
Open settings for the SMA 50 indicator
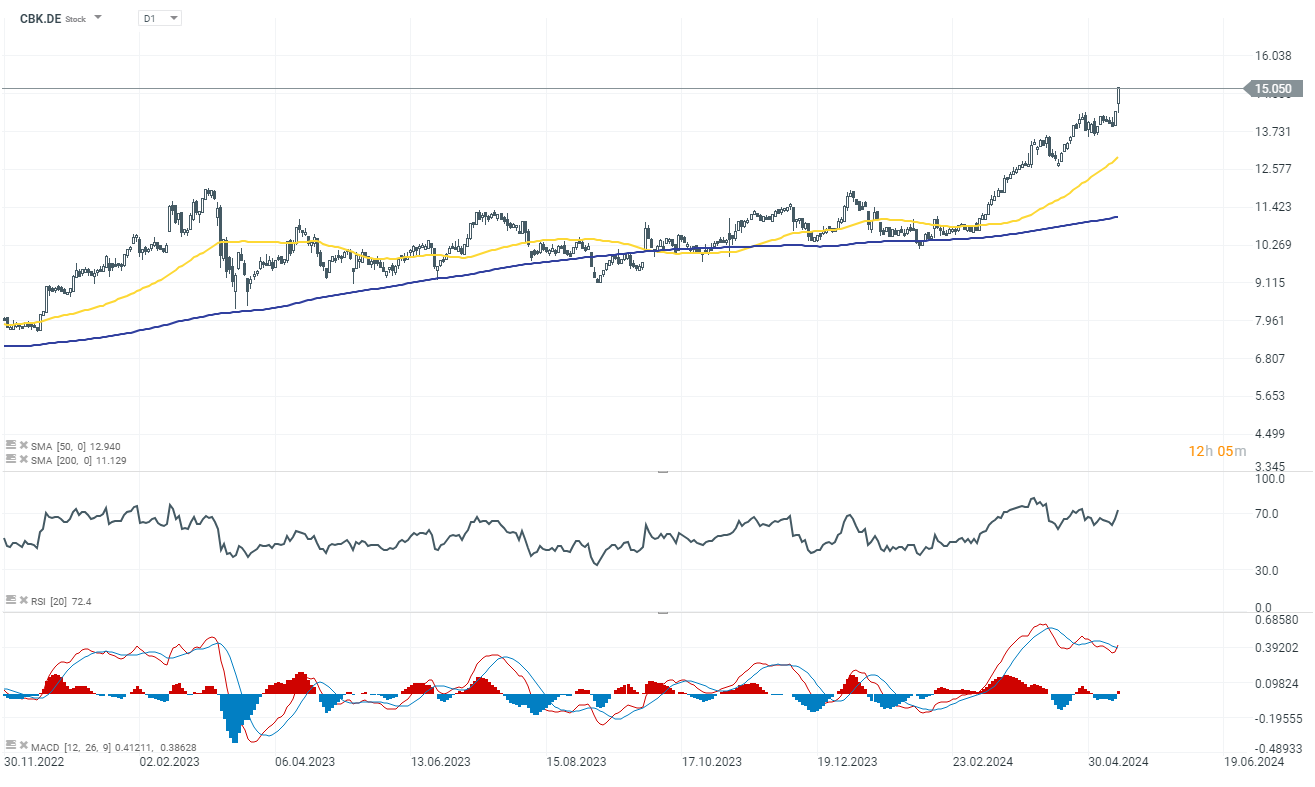coord(10,446)
